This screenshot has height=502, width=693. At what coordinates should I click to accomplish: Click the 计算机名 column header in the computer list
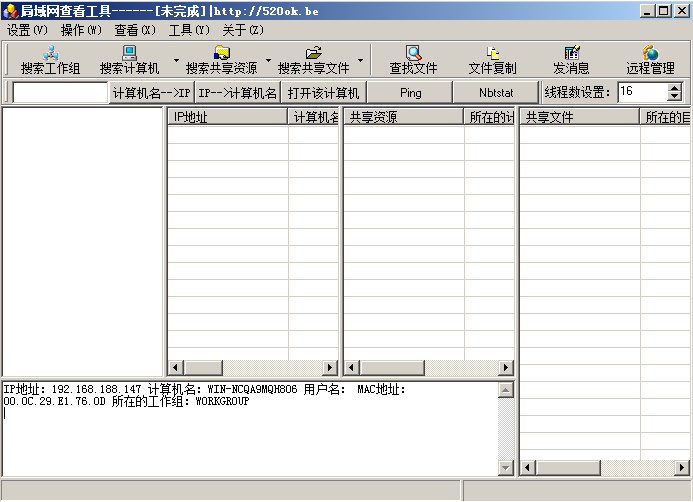pos(313,117)
